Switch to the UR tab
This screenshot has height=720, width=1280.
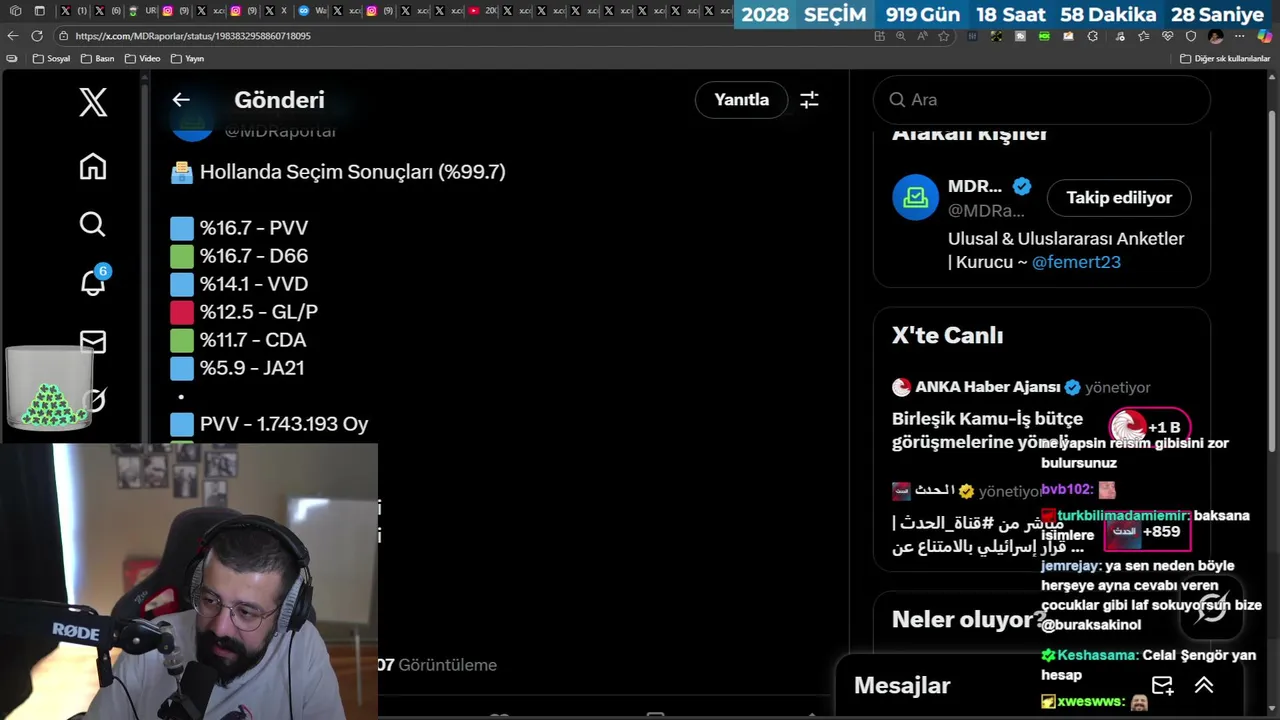coord(141,11)
